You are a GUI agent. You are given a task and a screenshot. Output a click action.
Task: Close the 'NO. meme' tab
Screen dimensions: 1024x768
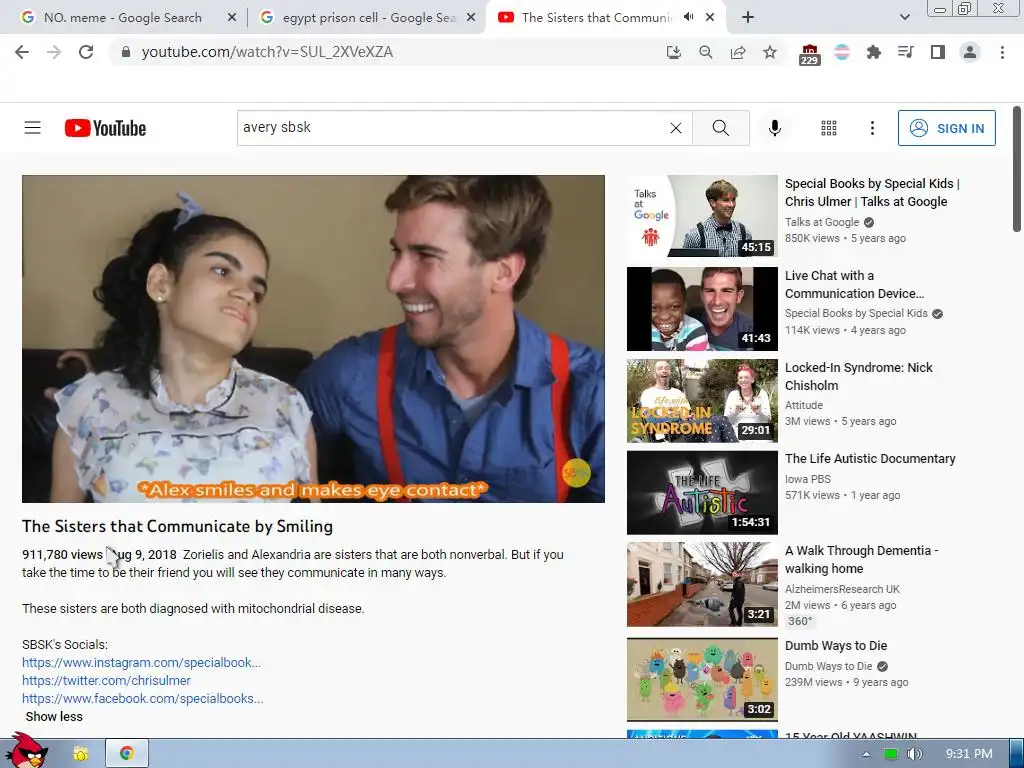click(x=232, y=18)
